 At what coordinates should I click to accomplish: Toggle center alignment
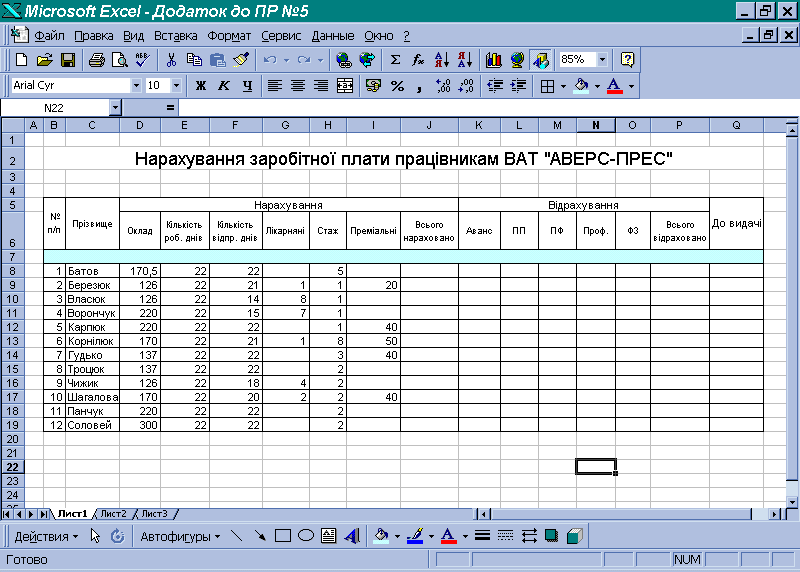pyautogui.click(x=298, y=86)
